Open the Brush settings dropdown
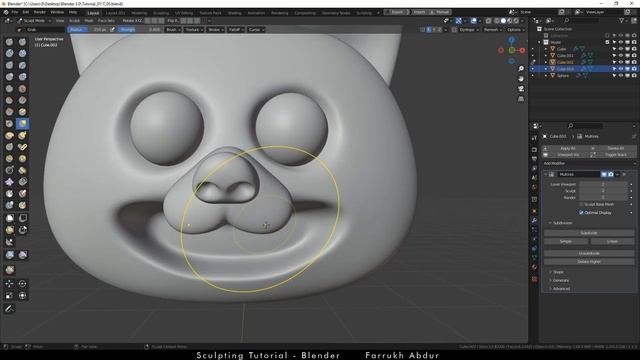This screenshot has height=360, width=640. pos(173,29)
